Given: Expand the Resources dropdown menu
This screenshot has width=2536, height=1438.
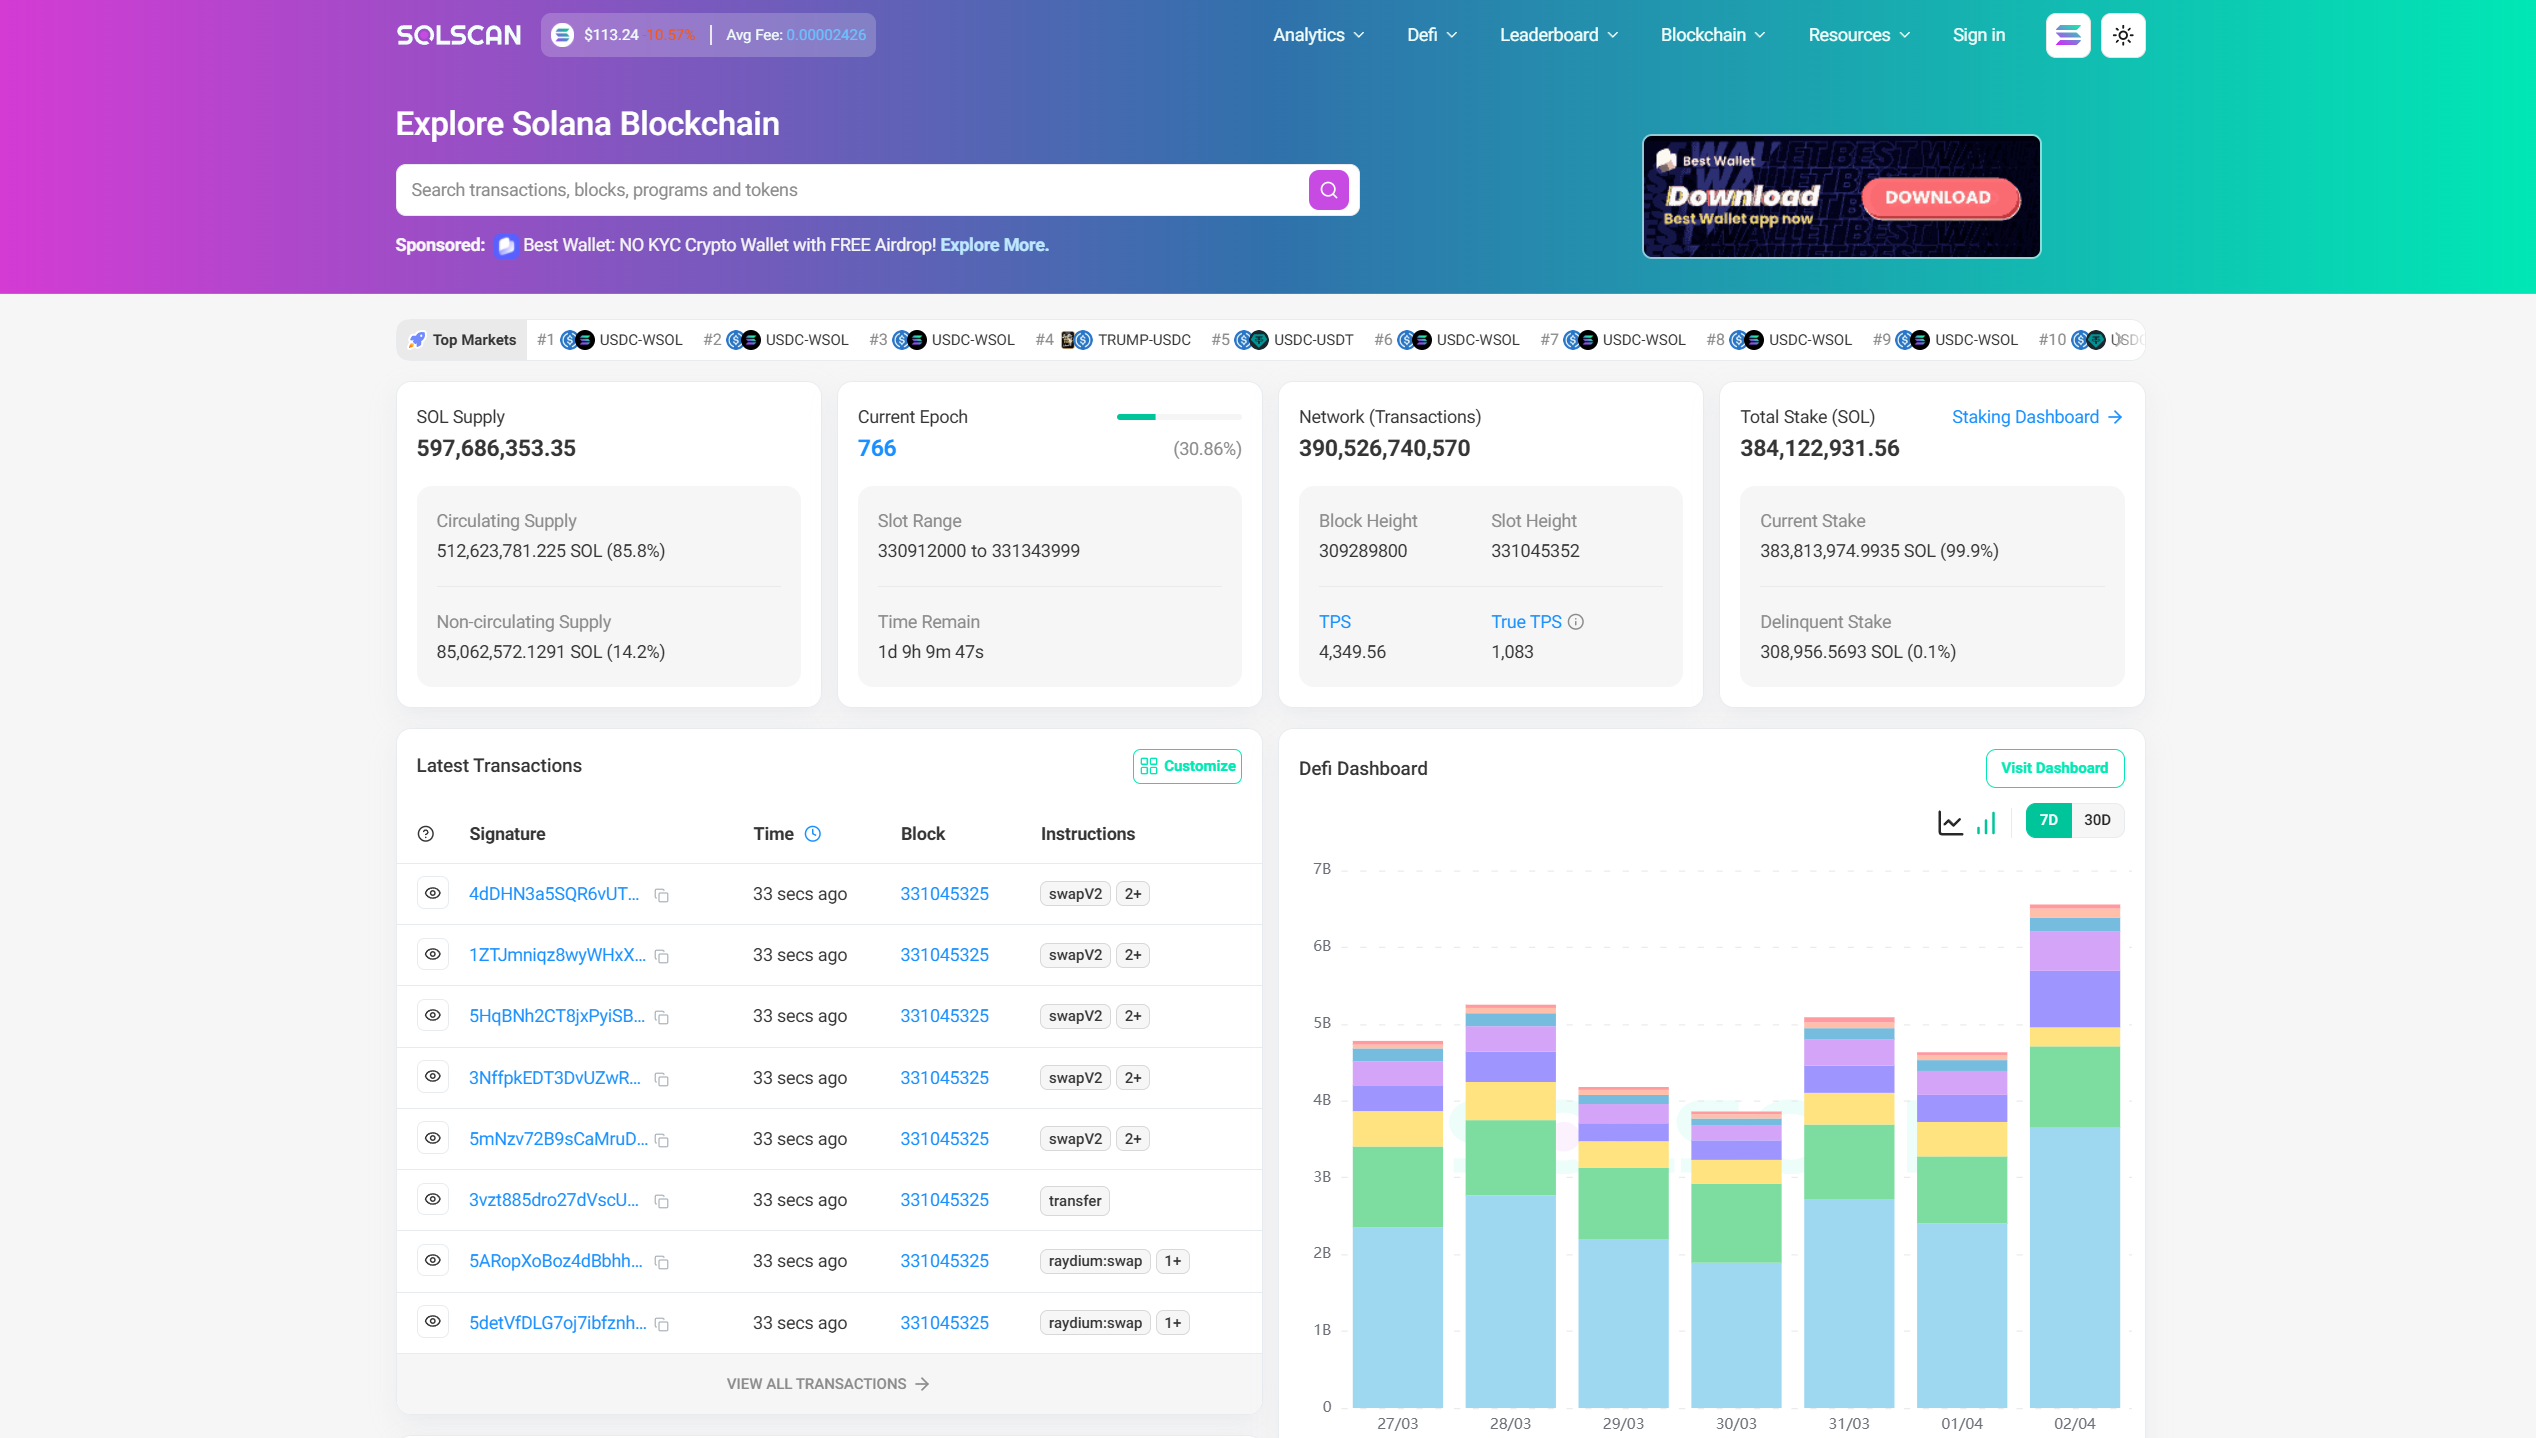Looking at the screenshot, I should pos(1859,35).
